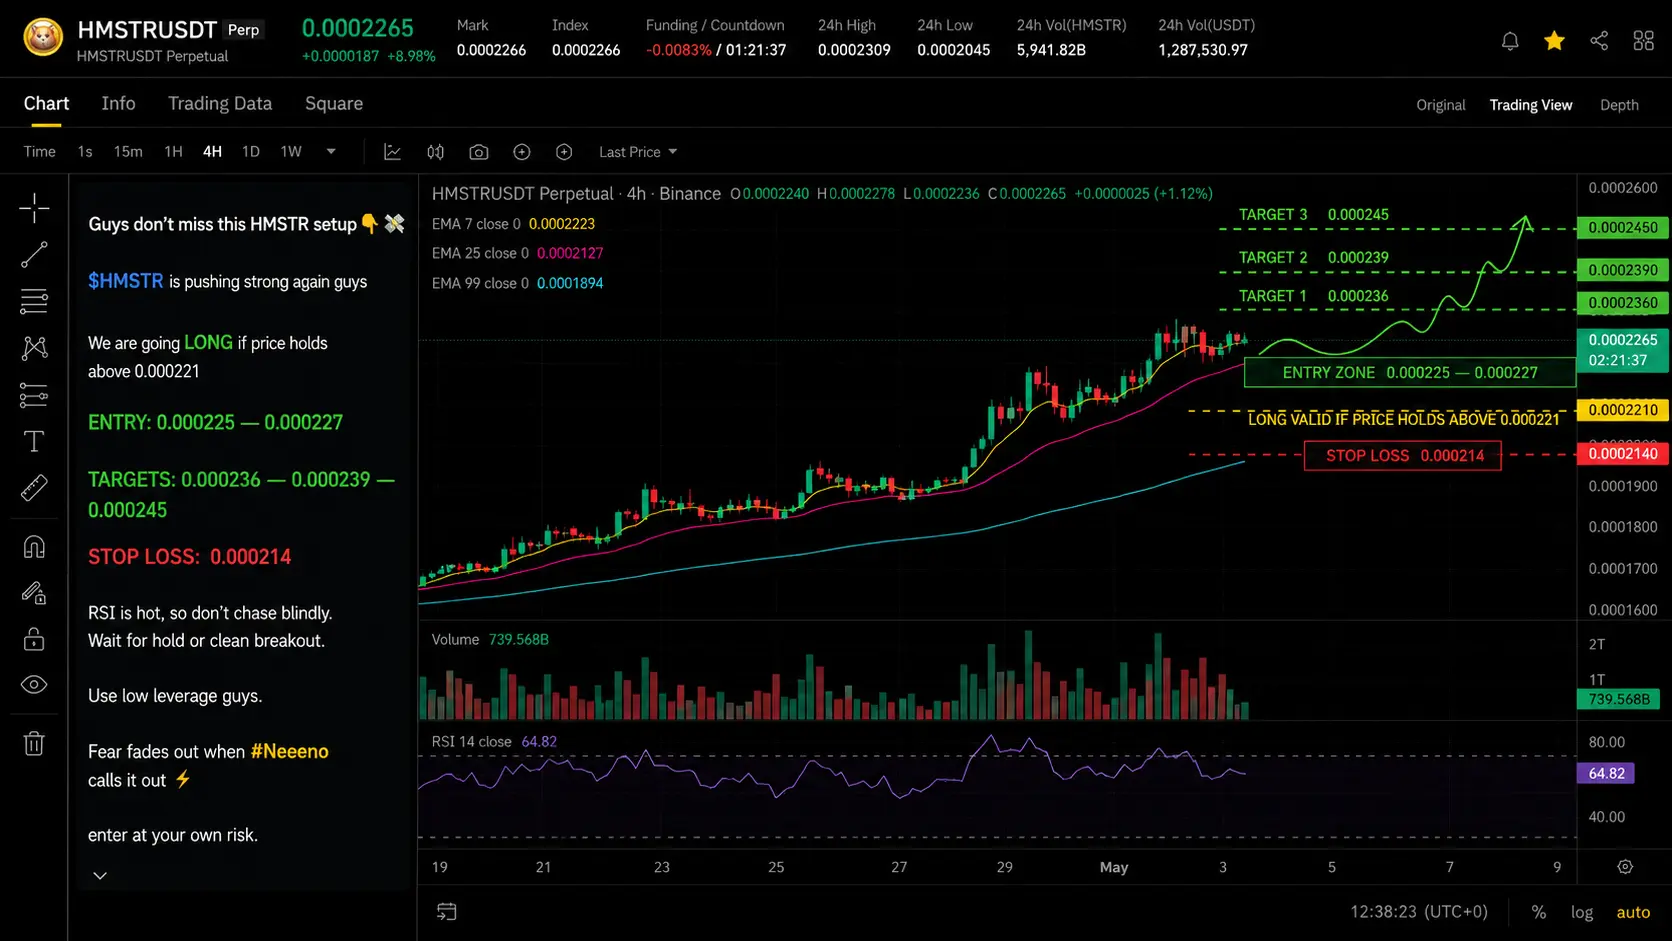1672x941 pixels.
Task: Select the 15m interval
Action: (128, 152)
